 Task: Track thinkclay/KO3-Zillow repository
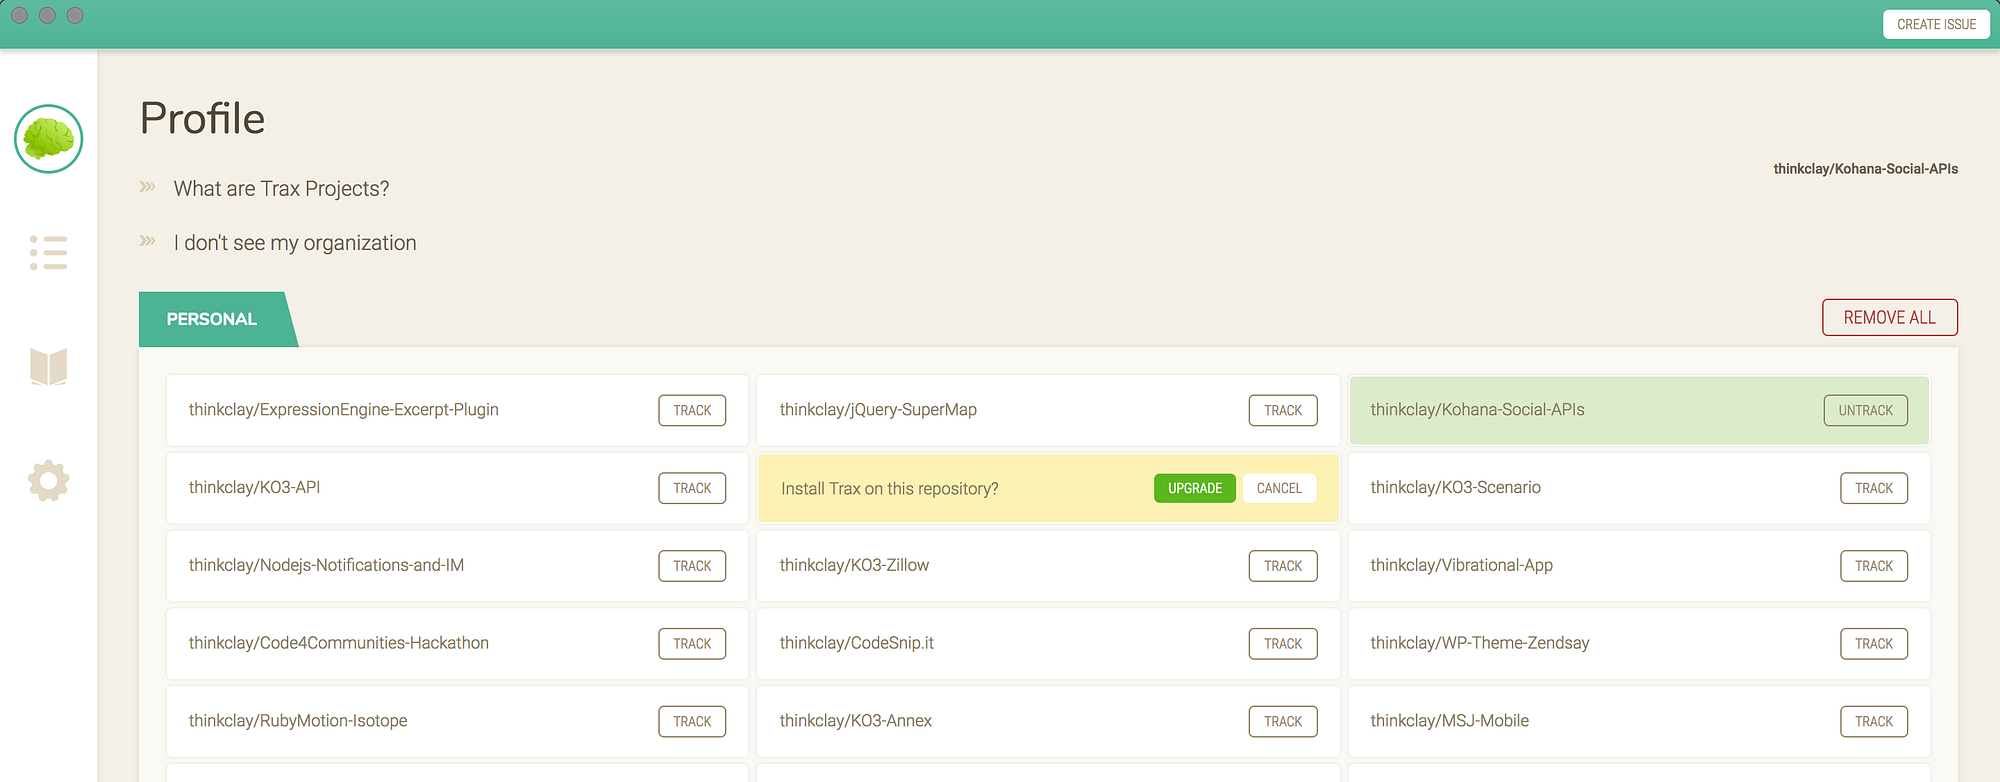tap(1283, 566)
